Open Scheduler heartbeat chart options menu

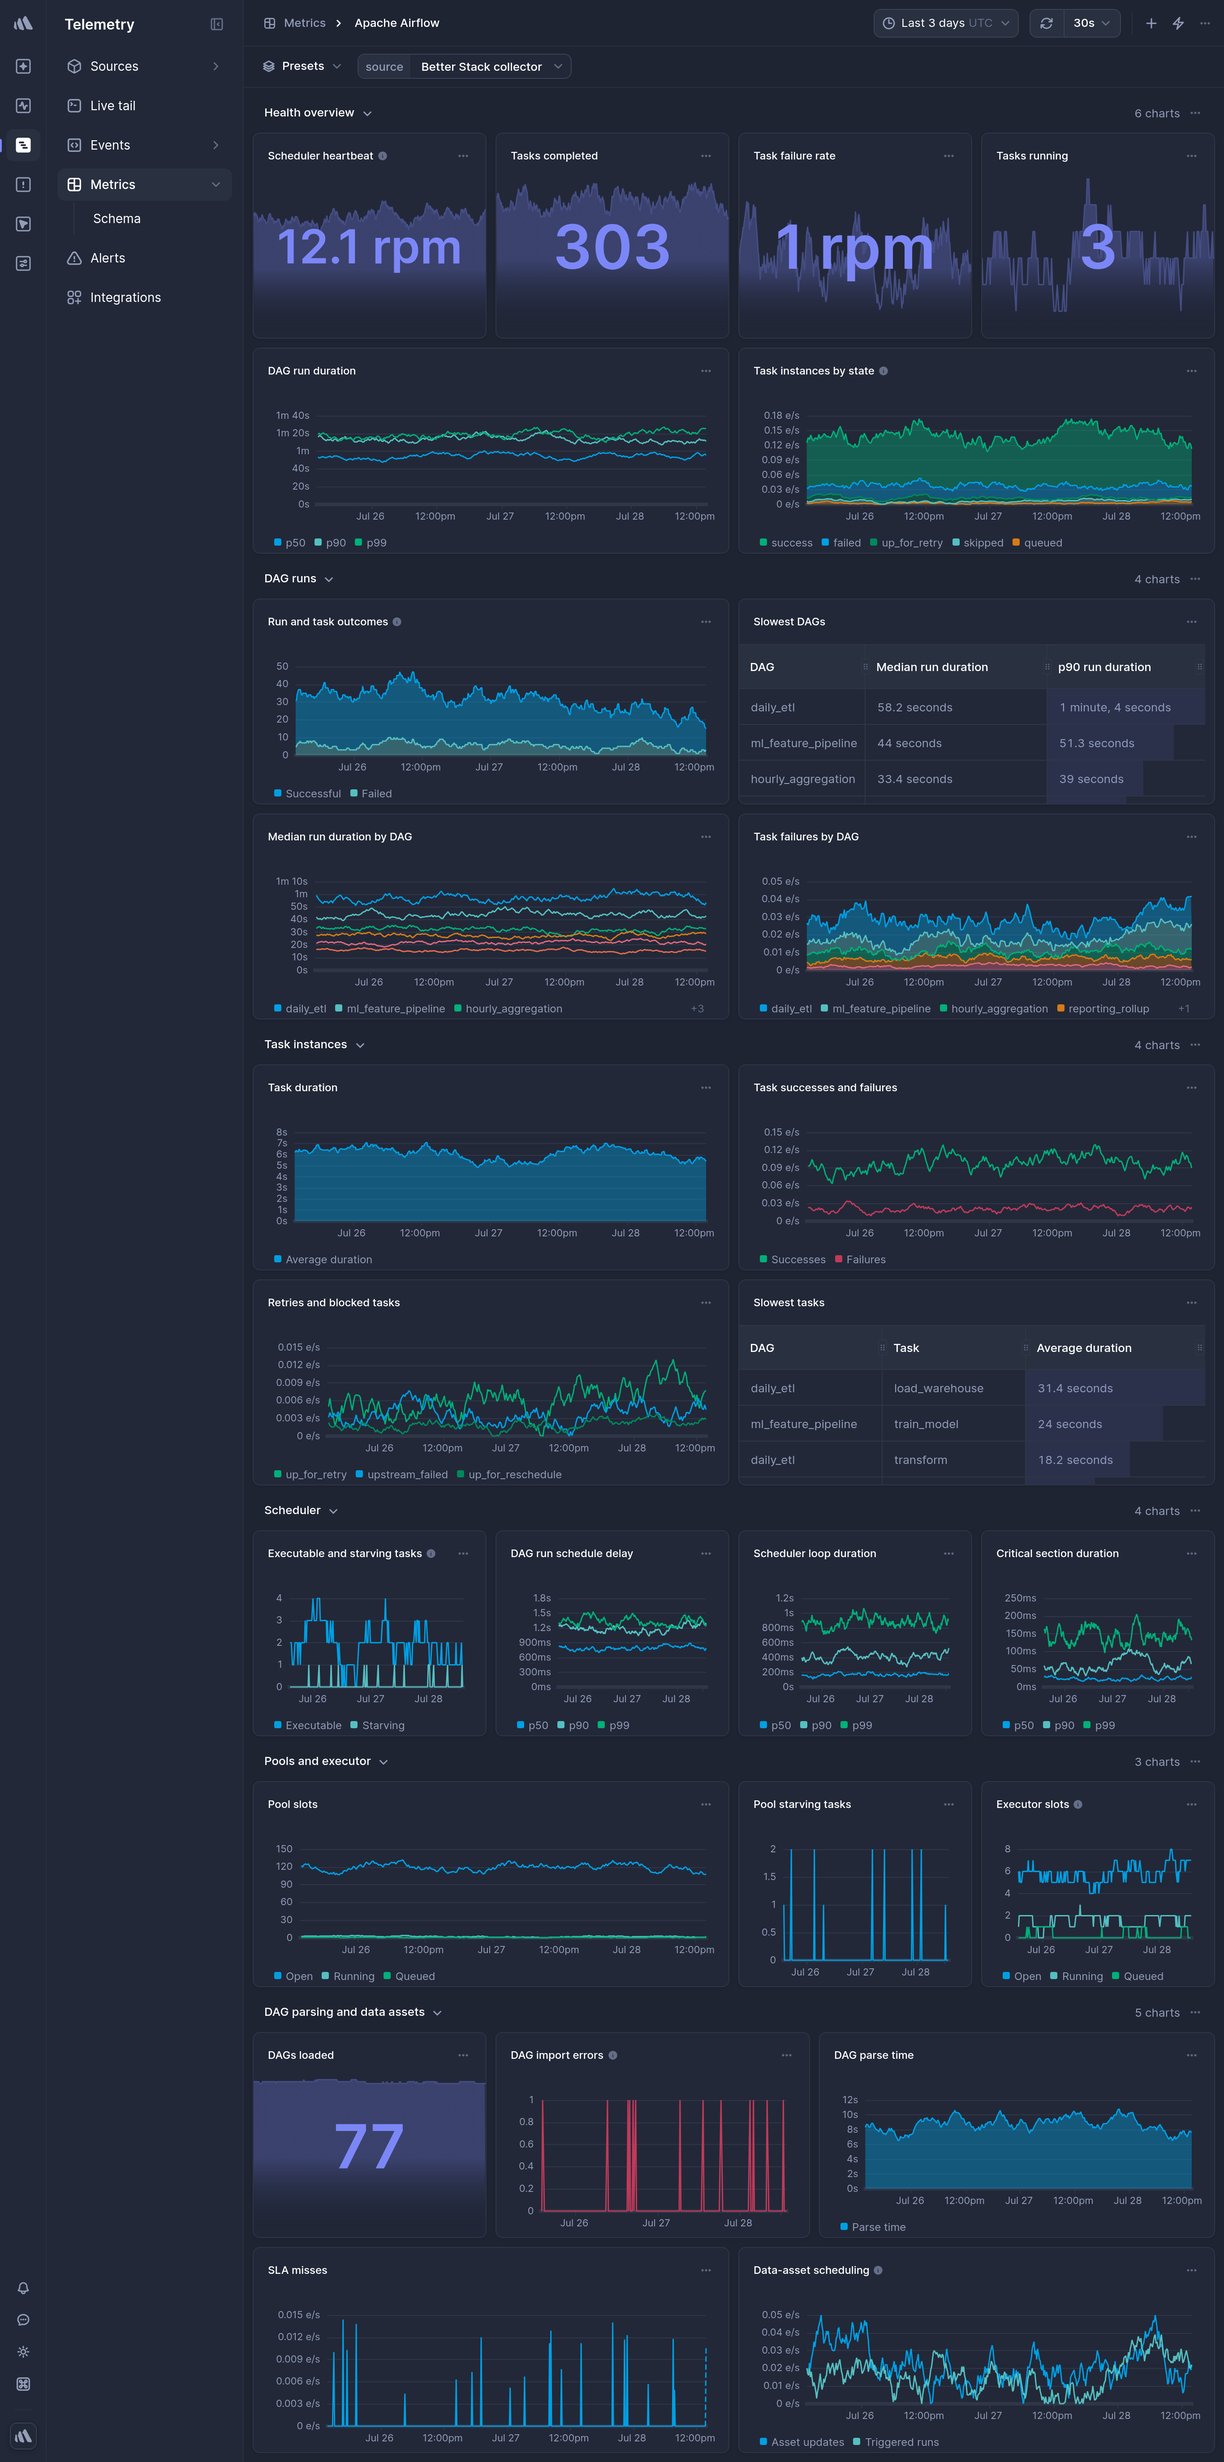(463, 156)
